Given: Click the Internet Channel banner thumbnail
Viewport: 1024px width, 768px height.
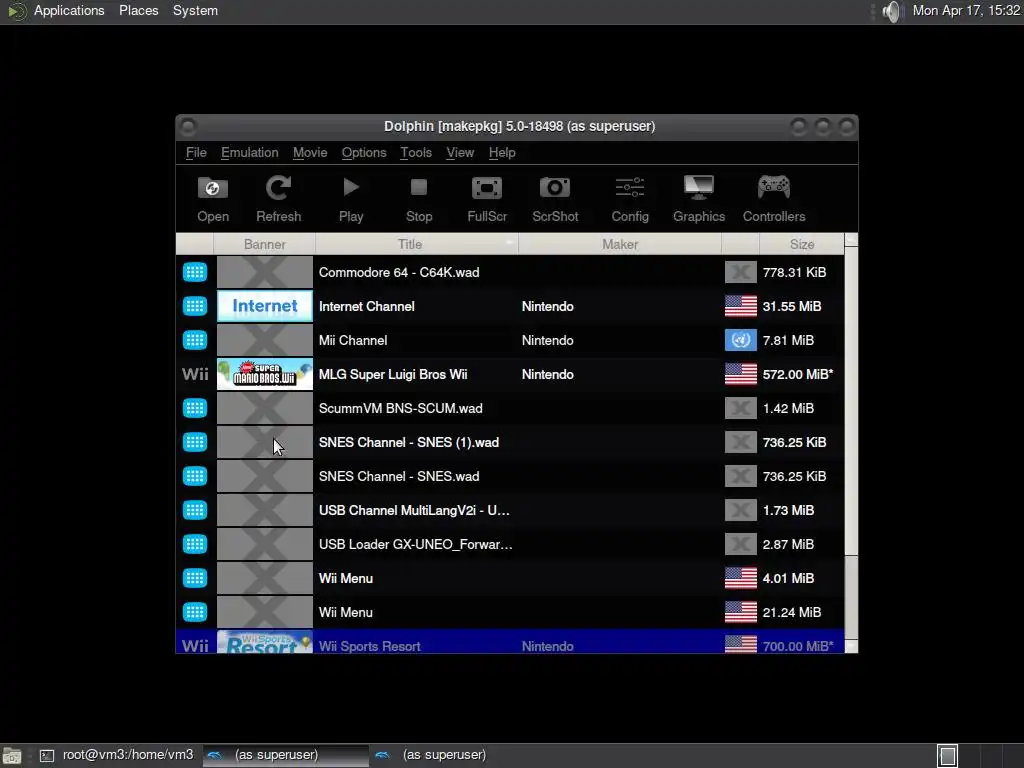Looking at the screenshot, I should pyautogui.click(x=264, y=306).
